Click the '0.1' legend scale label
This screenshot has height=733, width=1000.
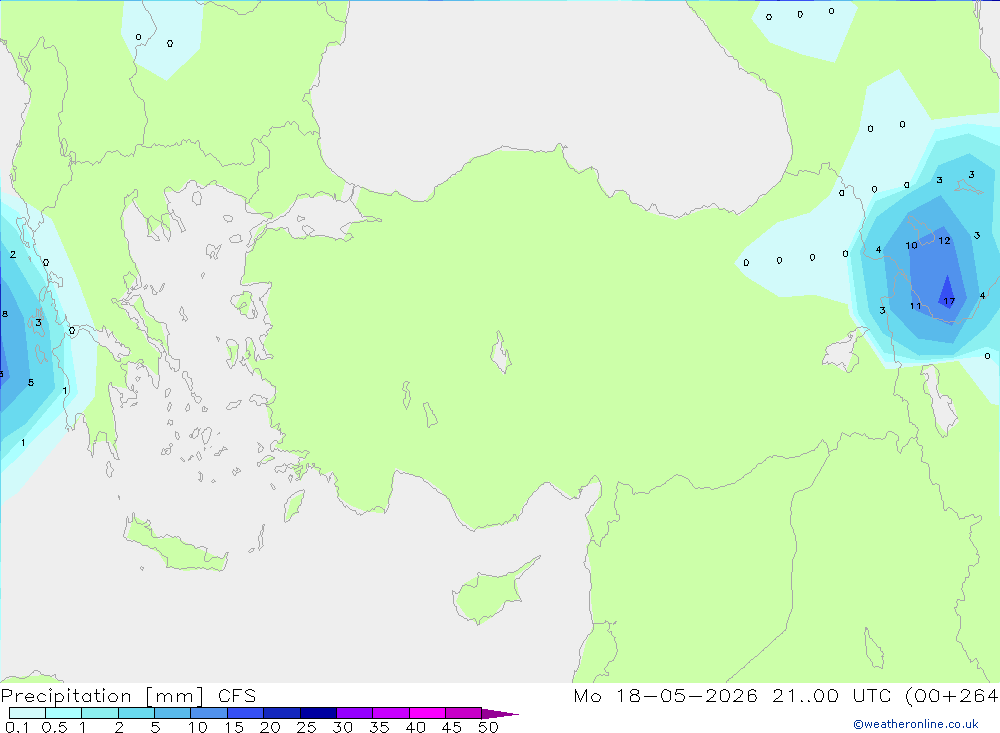(x=17, y=727)
